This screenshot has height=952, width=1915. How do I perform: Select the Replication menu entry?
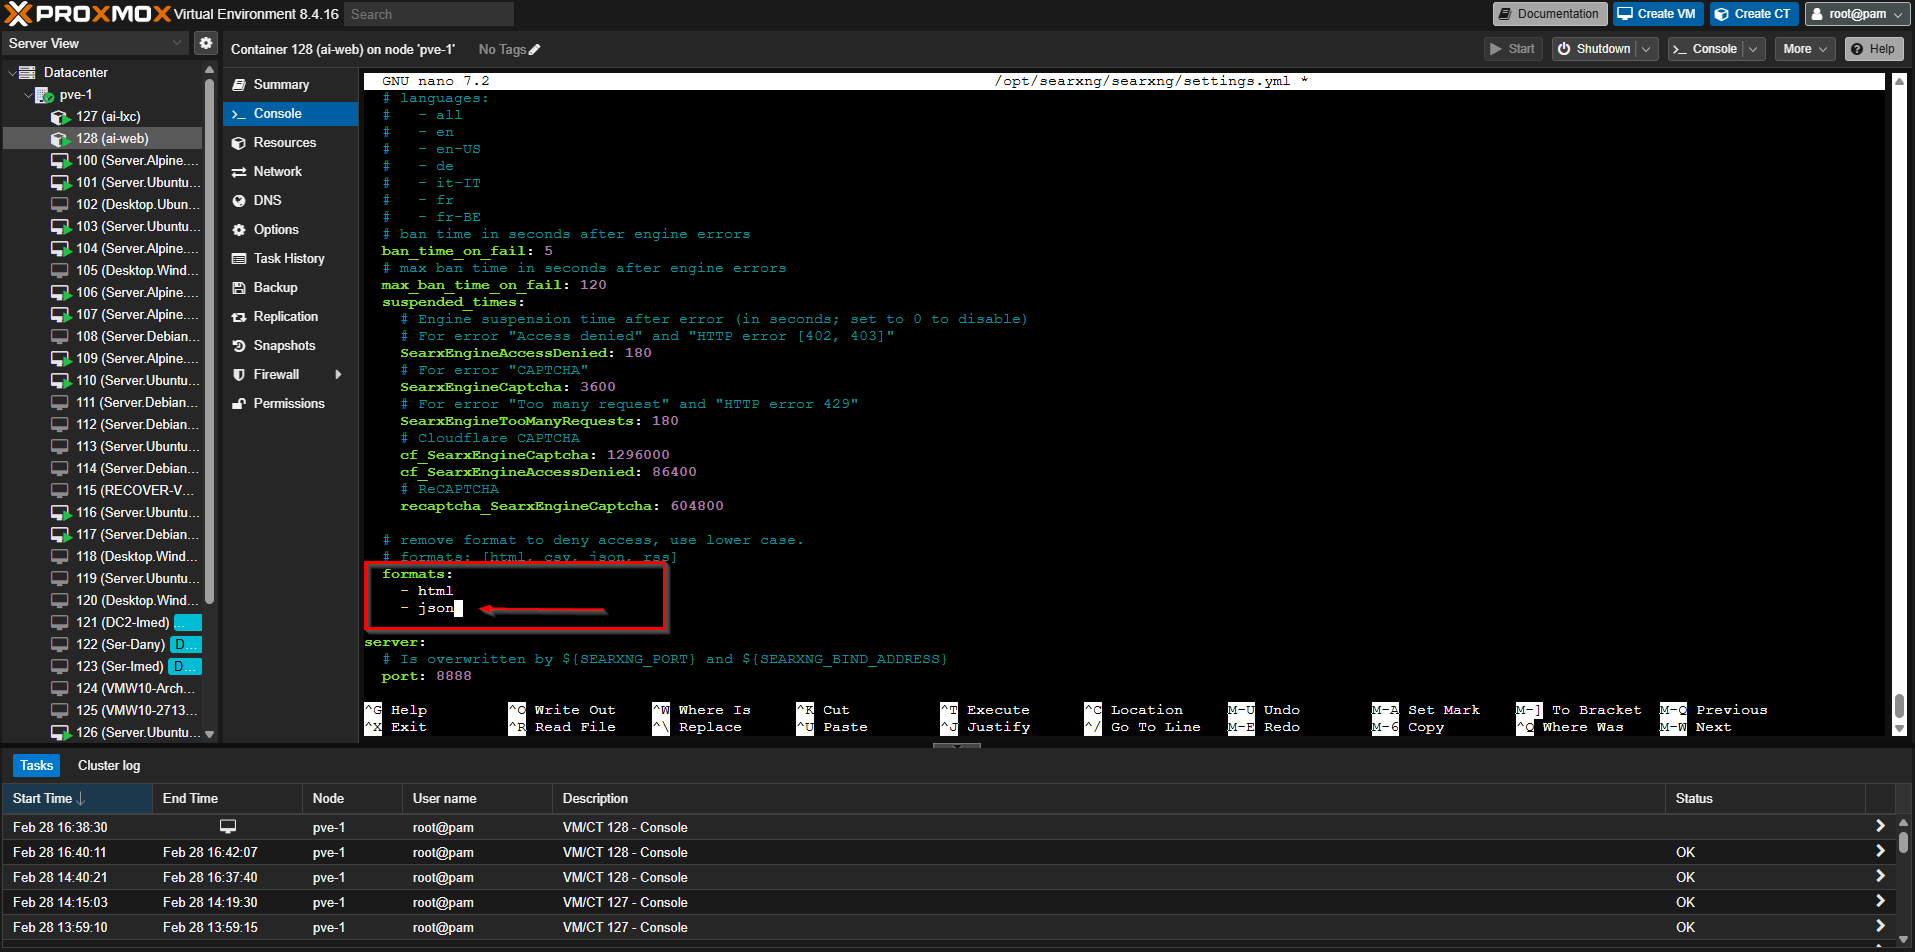(x=285, y=317)
